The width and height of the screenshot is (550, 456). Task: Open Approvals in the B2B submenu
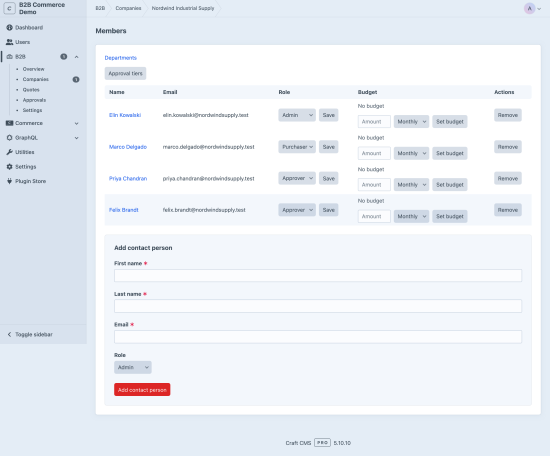[34, 100]
